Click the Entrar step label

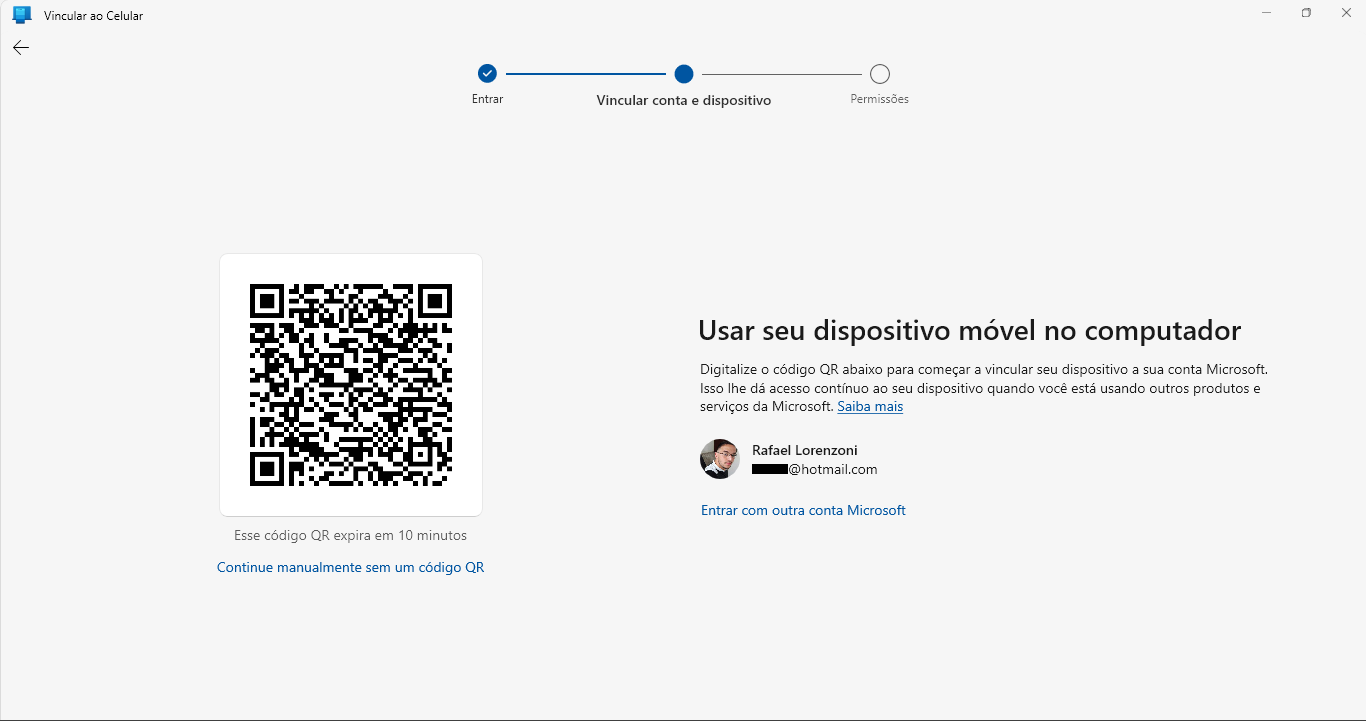point(487,99)
